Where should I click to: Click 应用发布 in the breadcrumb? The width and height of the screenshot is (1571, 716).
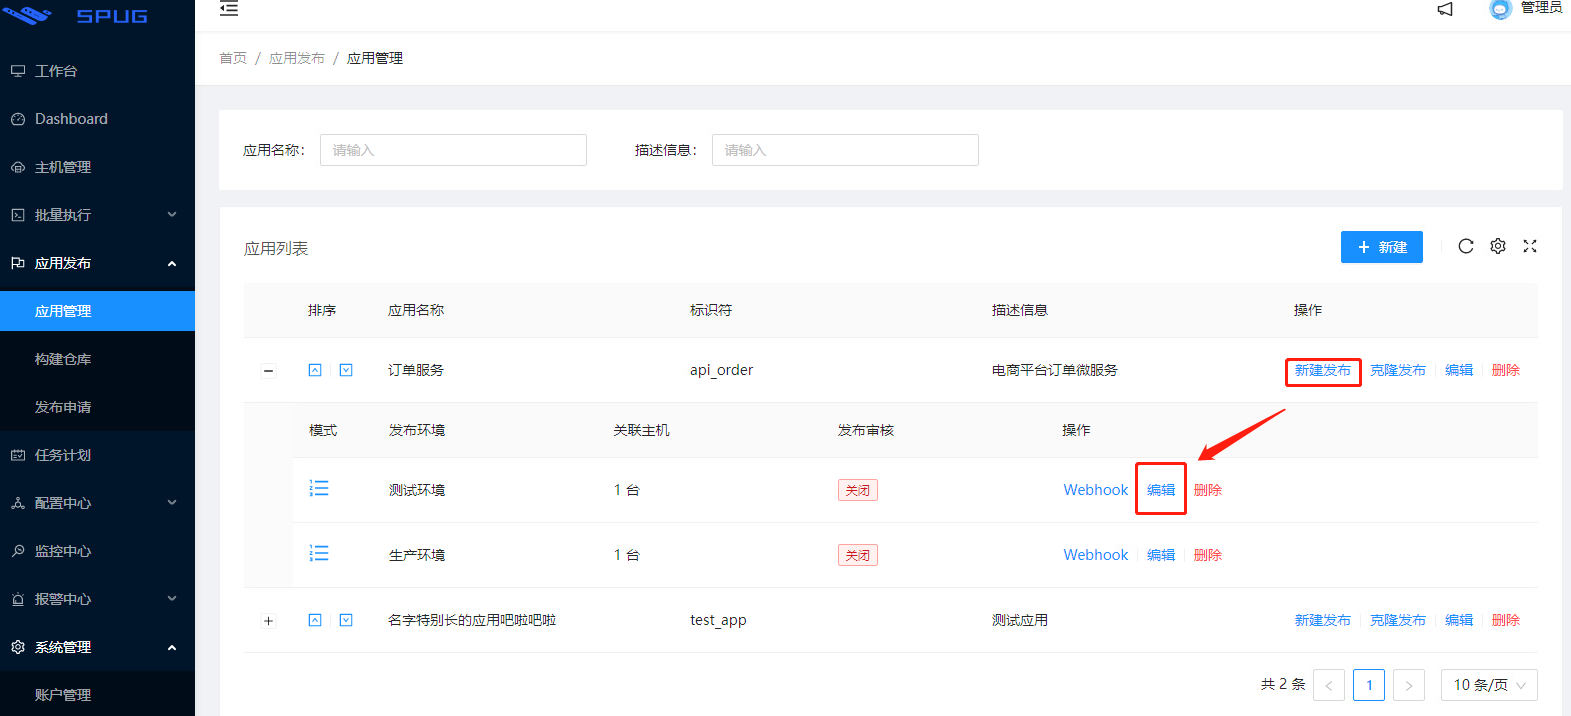coord(297,58)
